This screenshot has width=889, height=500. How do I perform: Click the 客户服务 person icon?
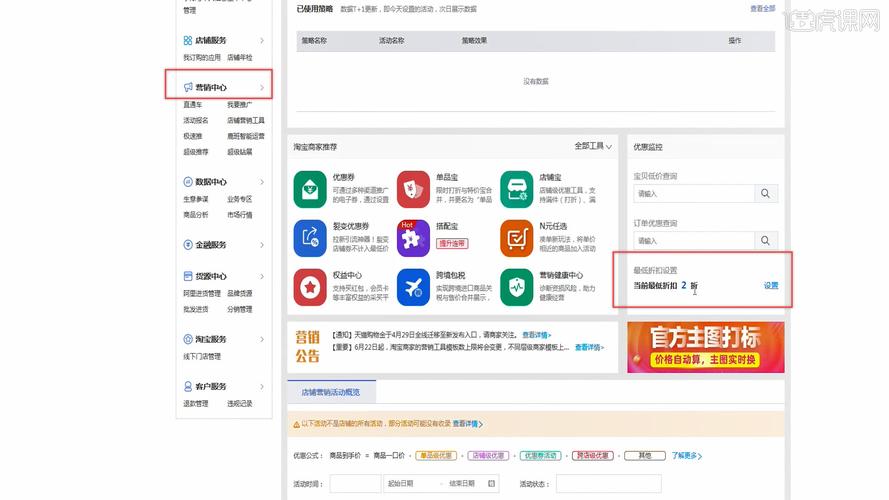point(188,386)
